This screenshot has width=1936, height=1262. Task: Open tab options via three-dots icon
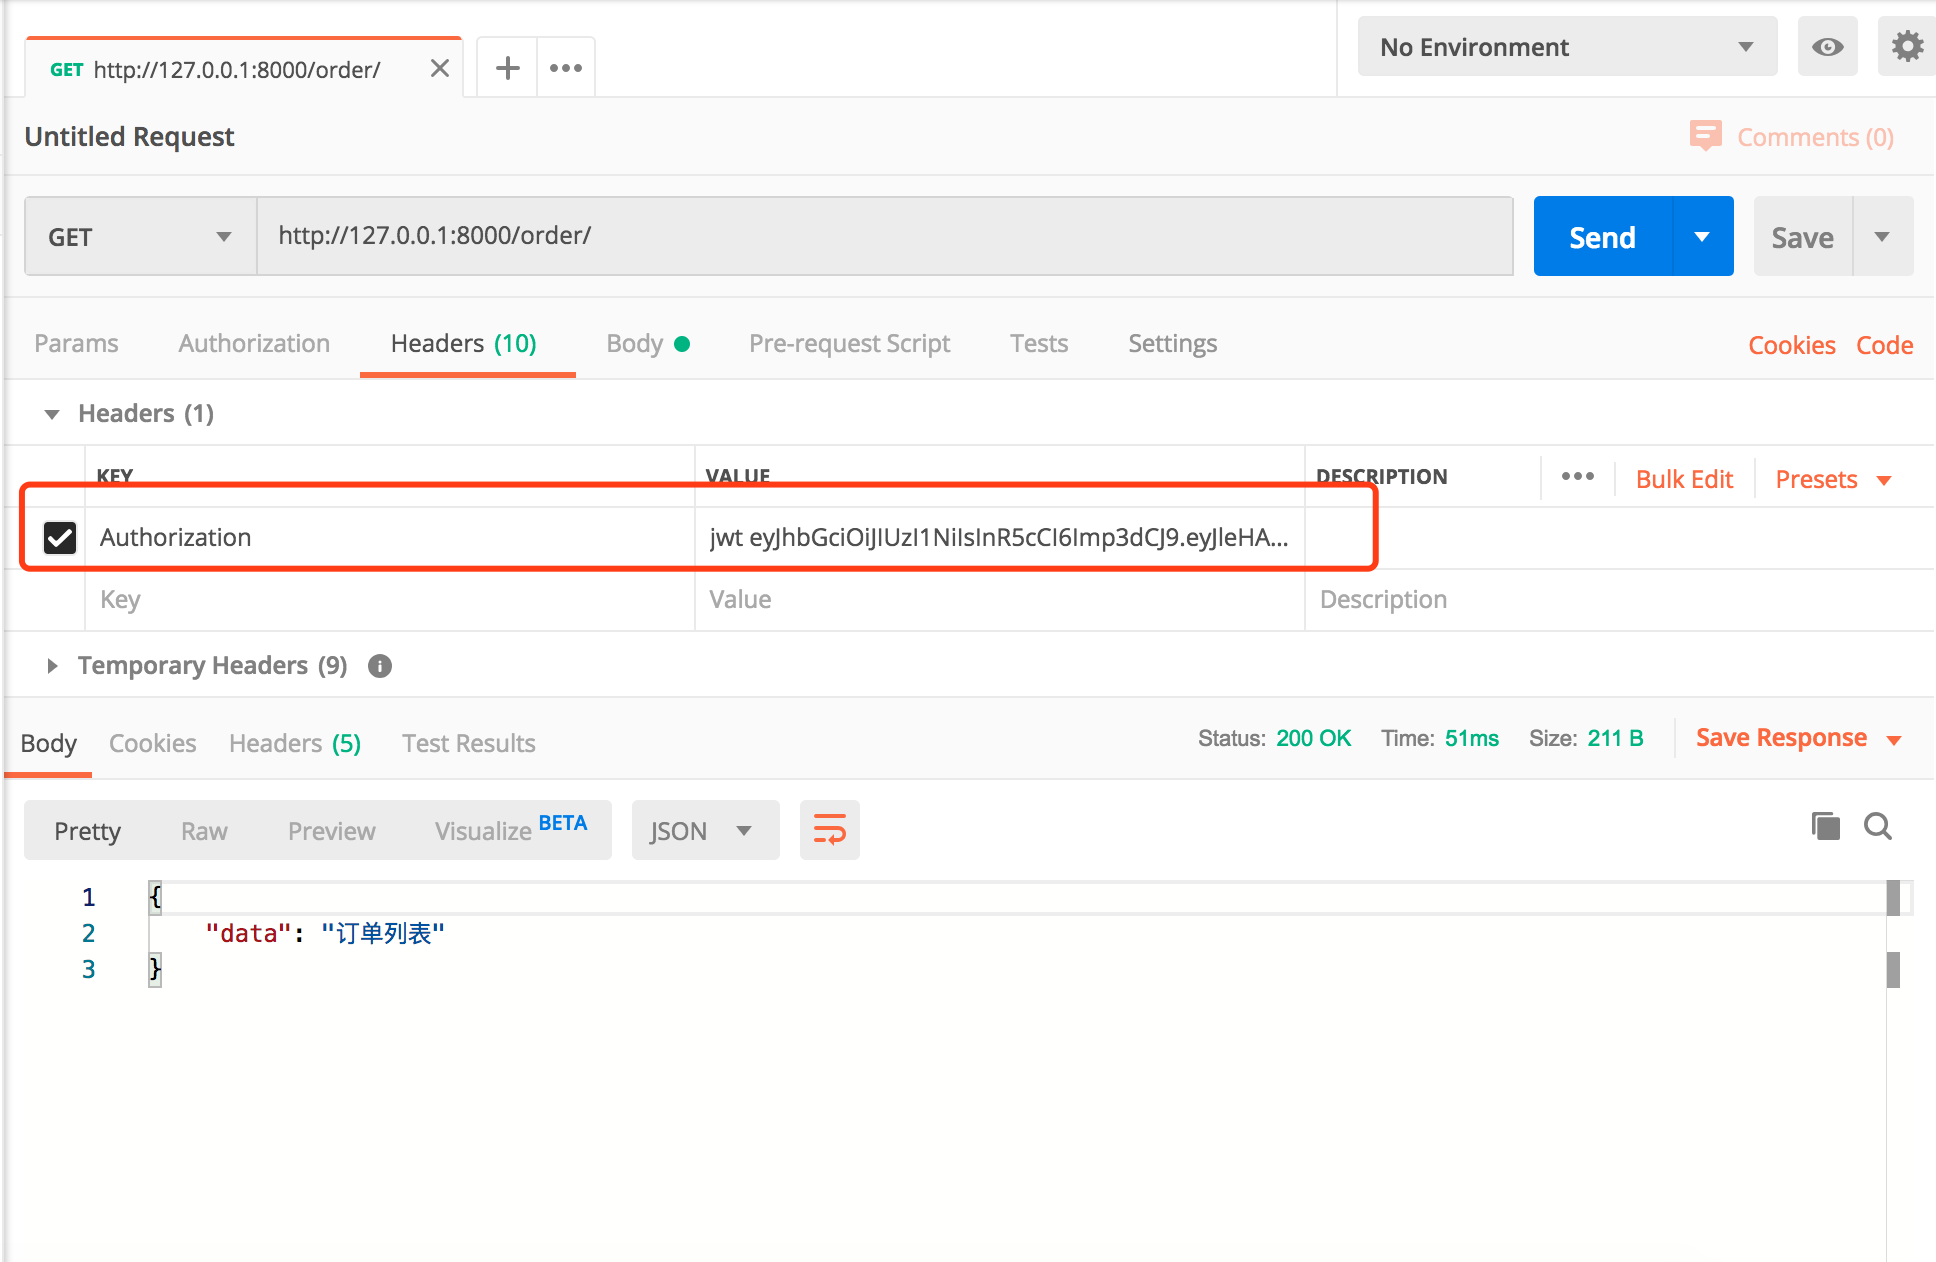click(565, 68)
